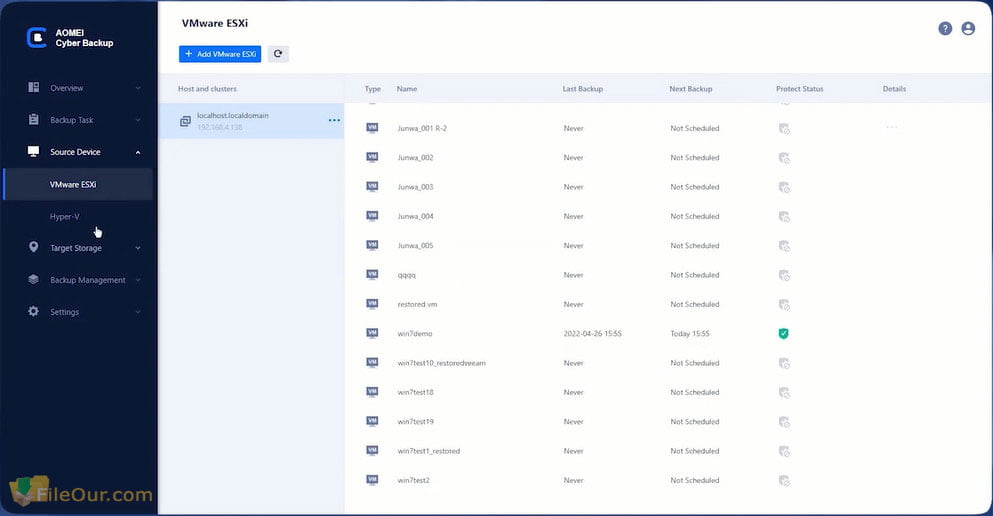Expand the Backup Management chevron arrow

point(138,280)
